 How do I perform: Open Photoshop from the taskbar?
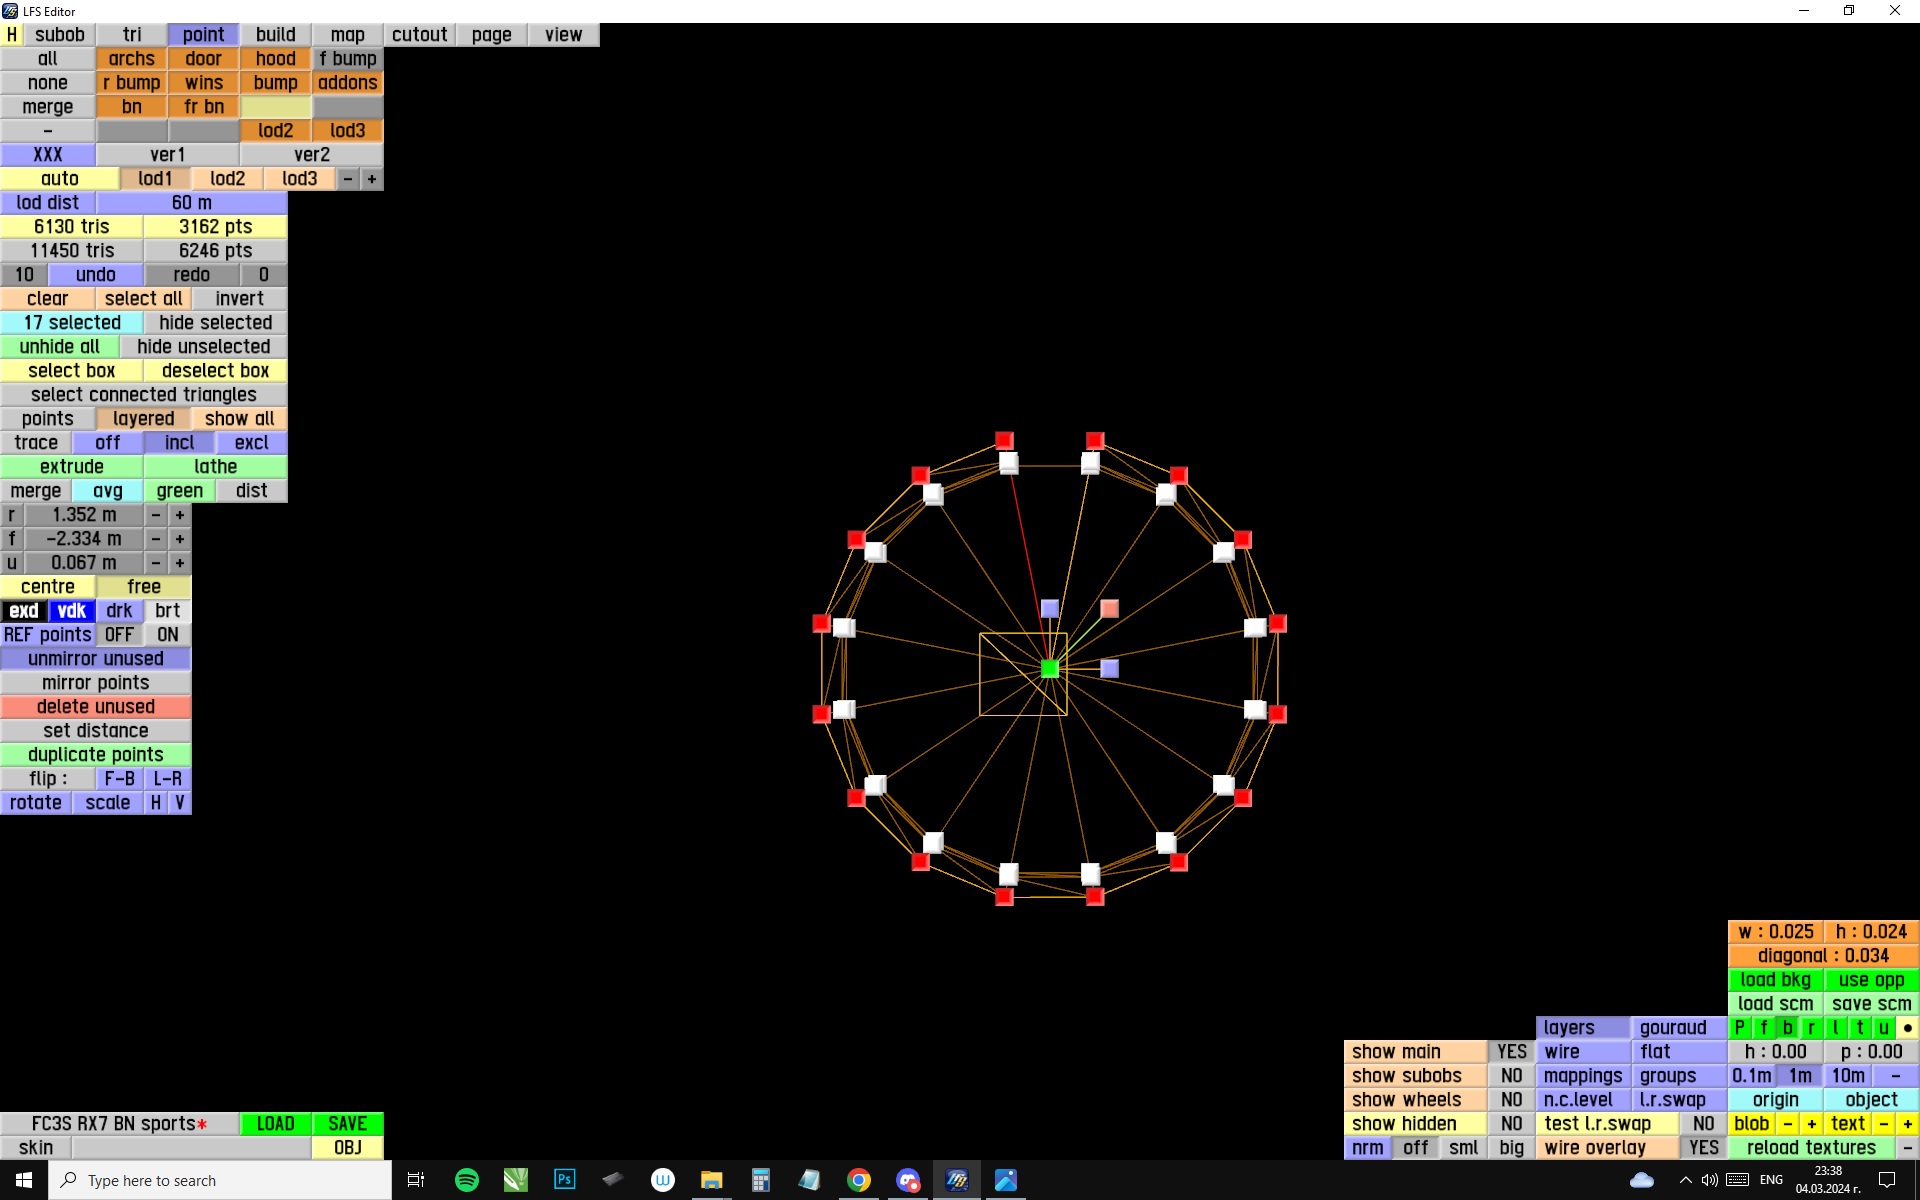click(x=564, y=1180)
